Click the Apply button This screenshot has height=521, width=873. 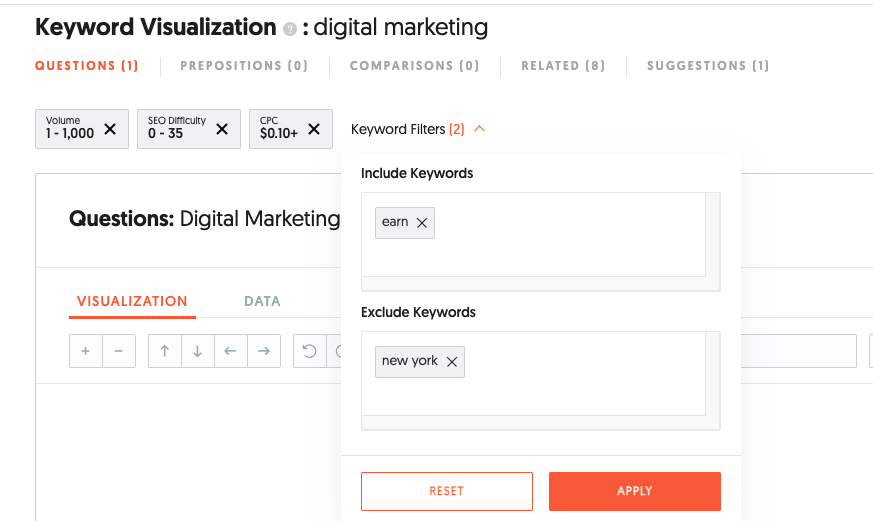point(634,491)
